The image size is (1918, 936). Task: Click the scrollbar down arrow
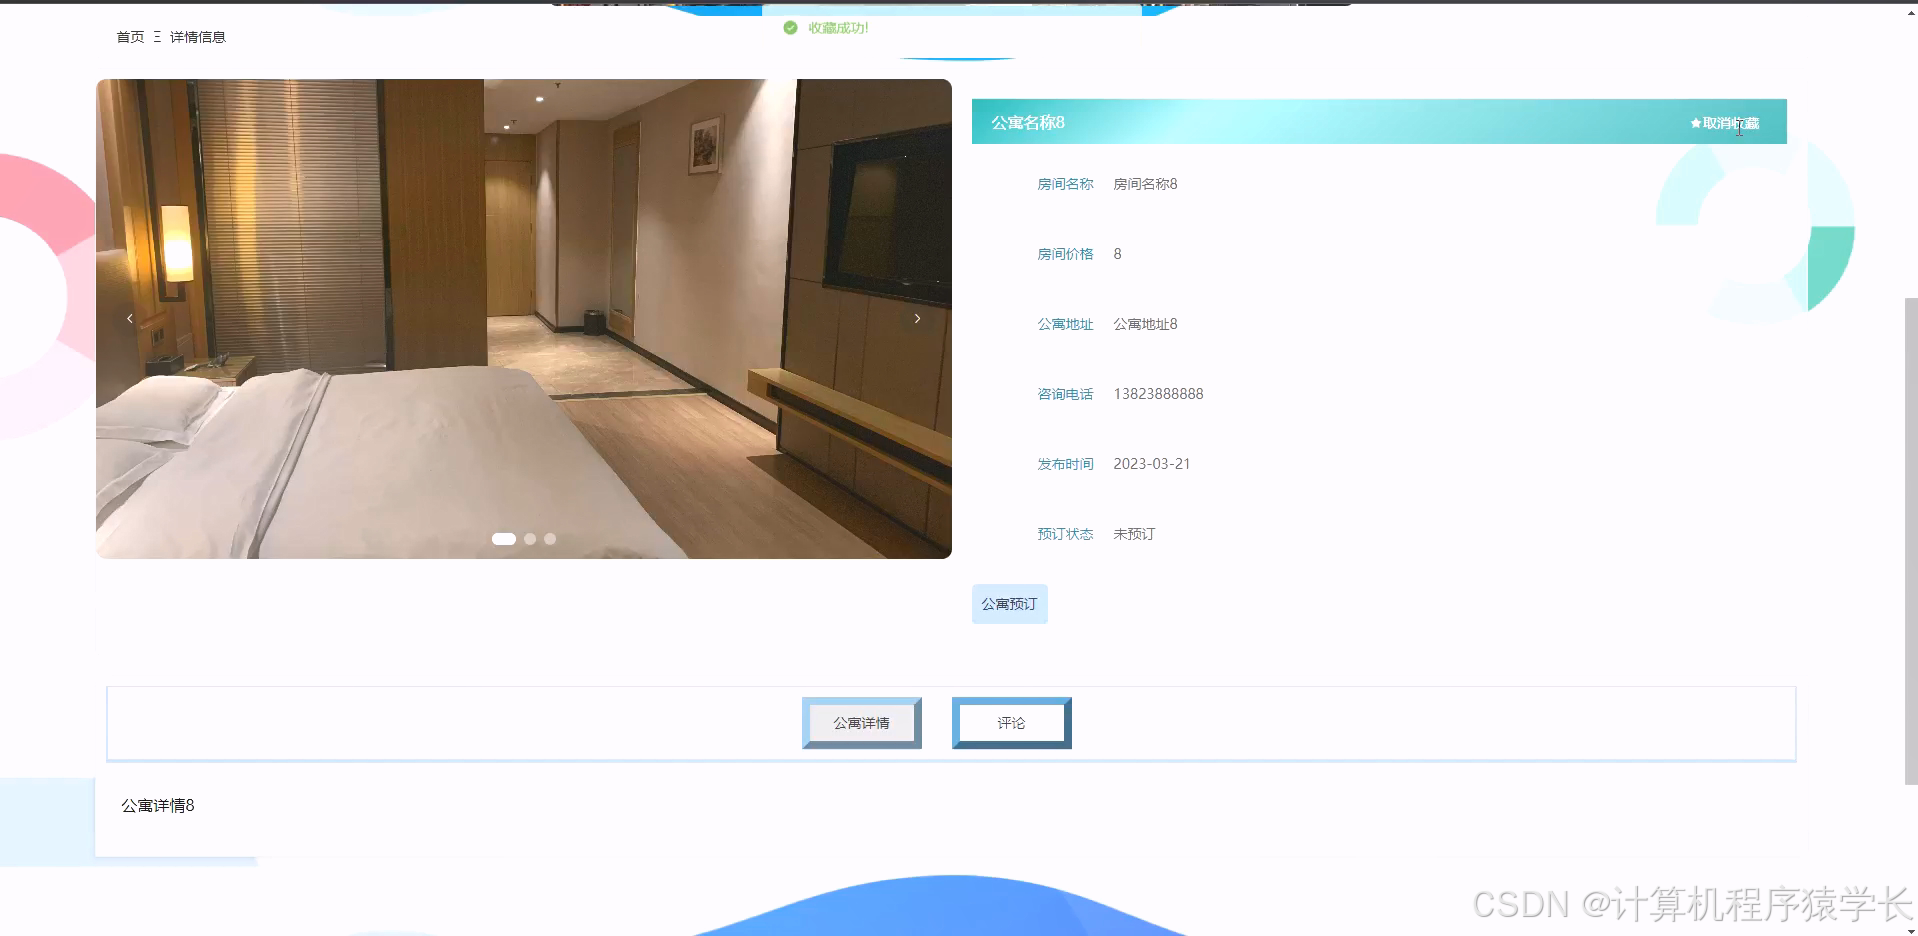pos(1911,929)
